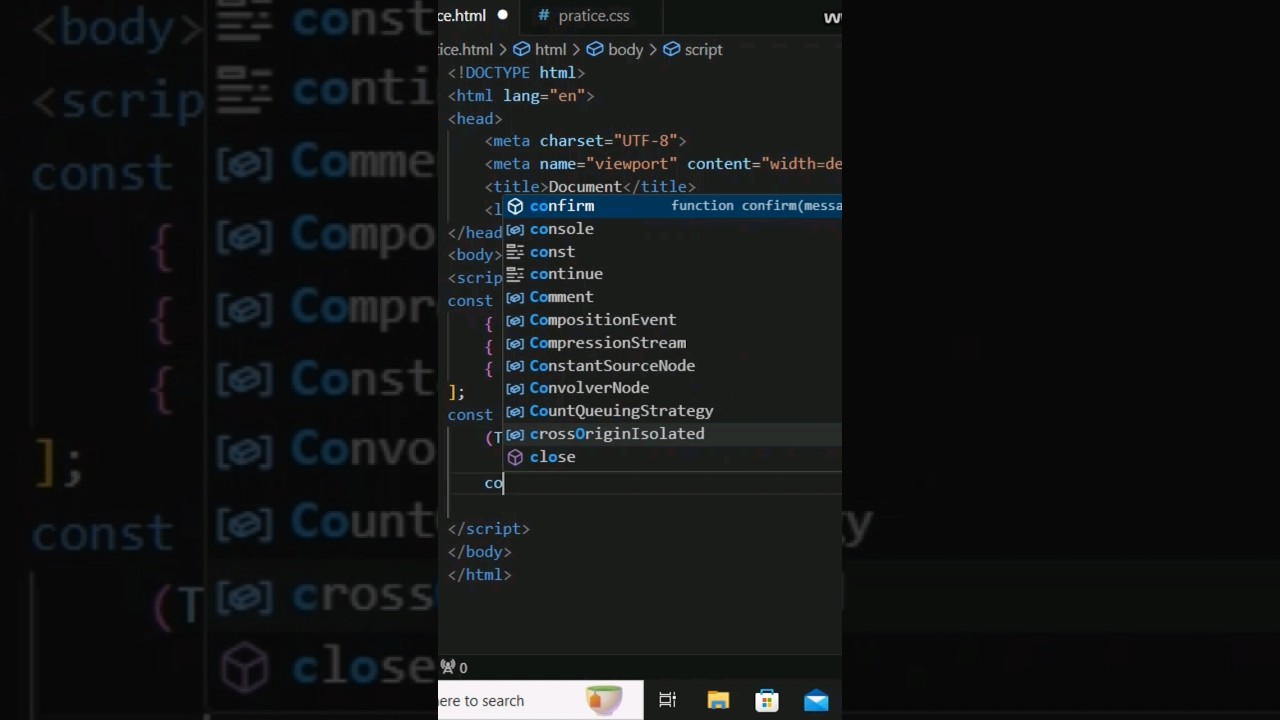This screenshot has height=720, width=1280.
Task: Open the script breadcrumb segment
Action: pyautogui.click(x=693, y=49)
